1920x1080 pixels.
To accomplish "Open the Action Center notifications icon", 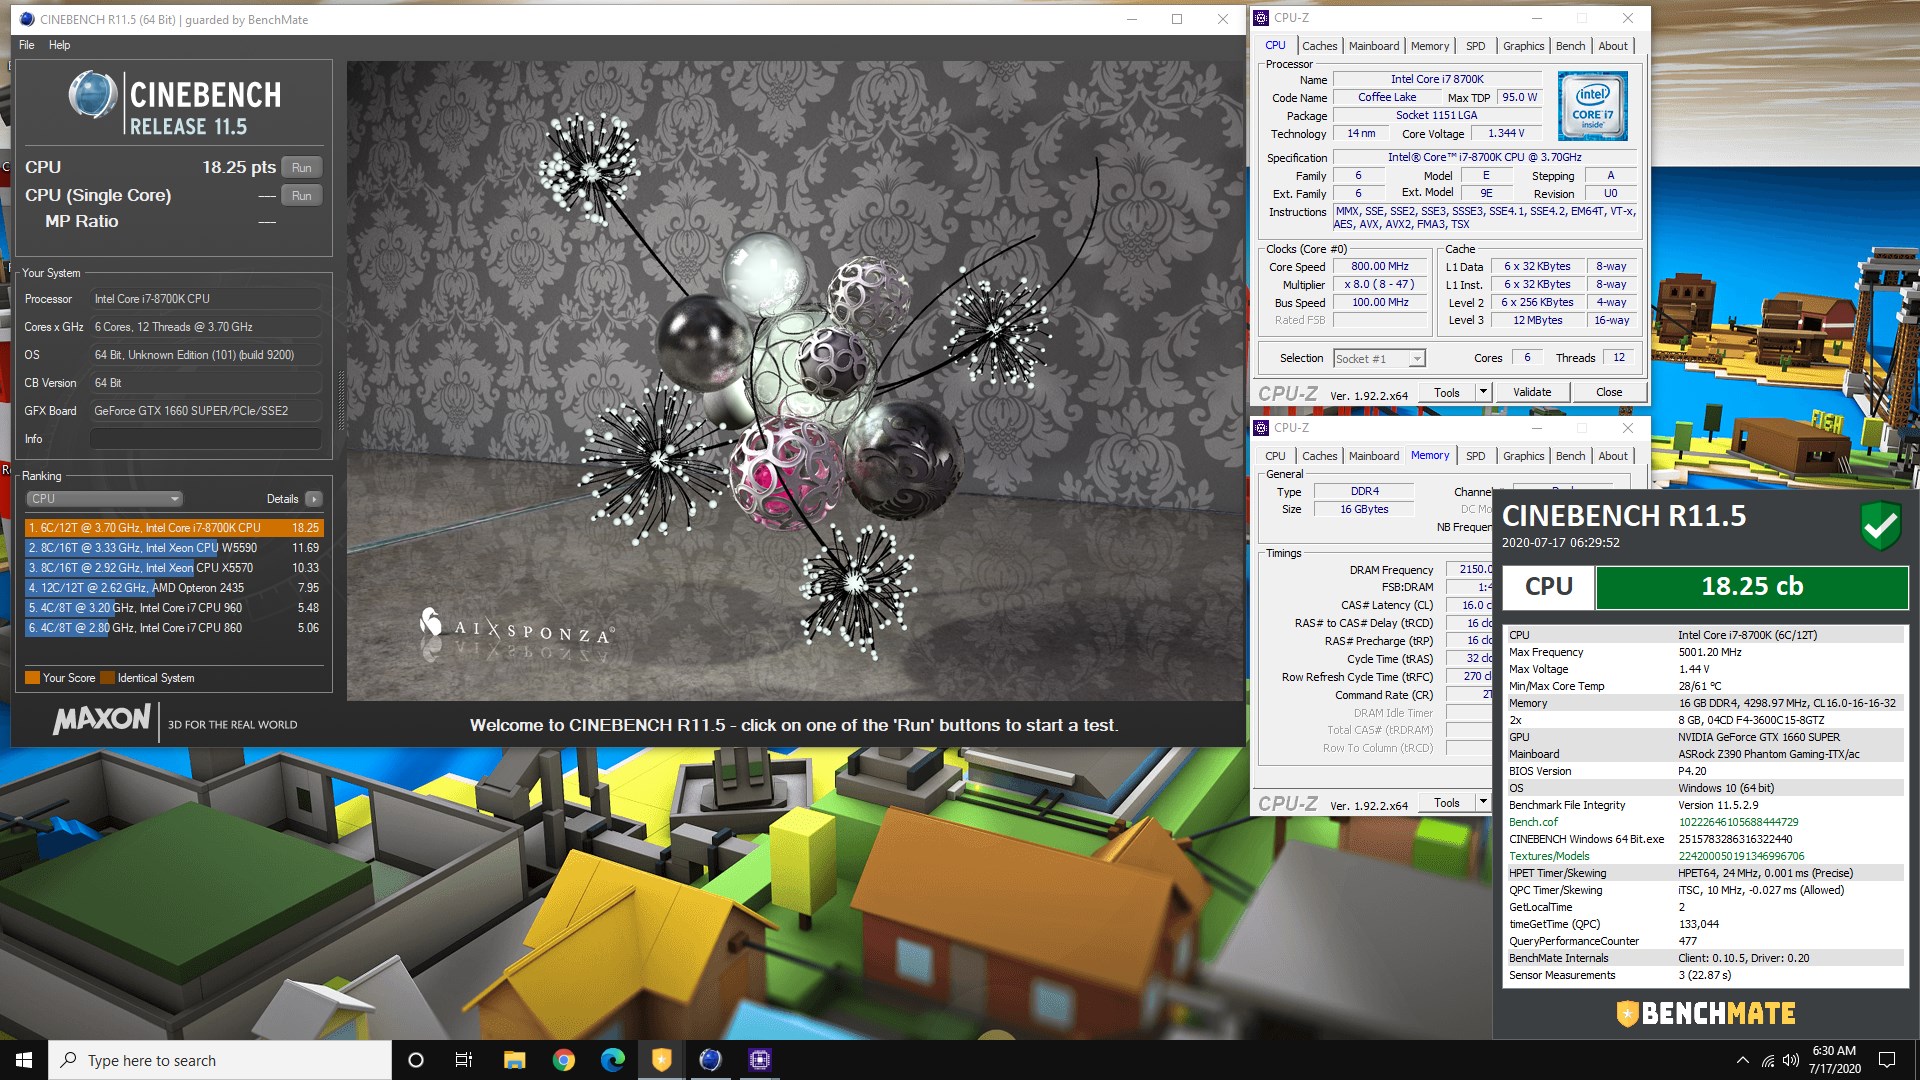I will pyautogui.click(x=1887, y=1060).
